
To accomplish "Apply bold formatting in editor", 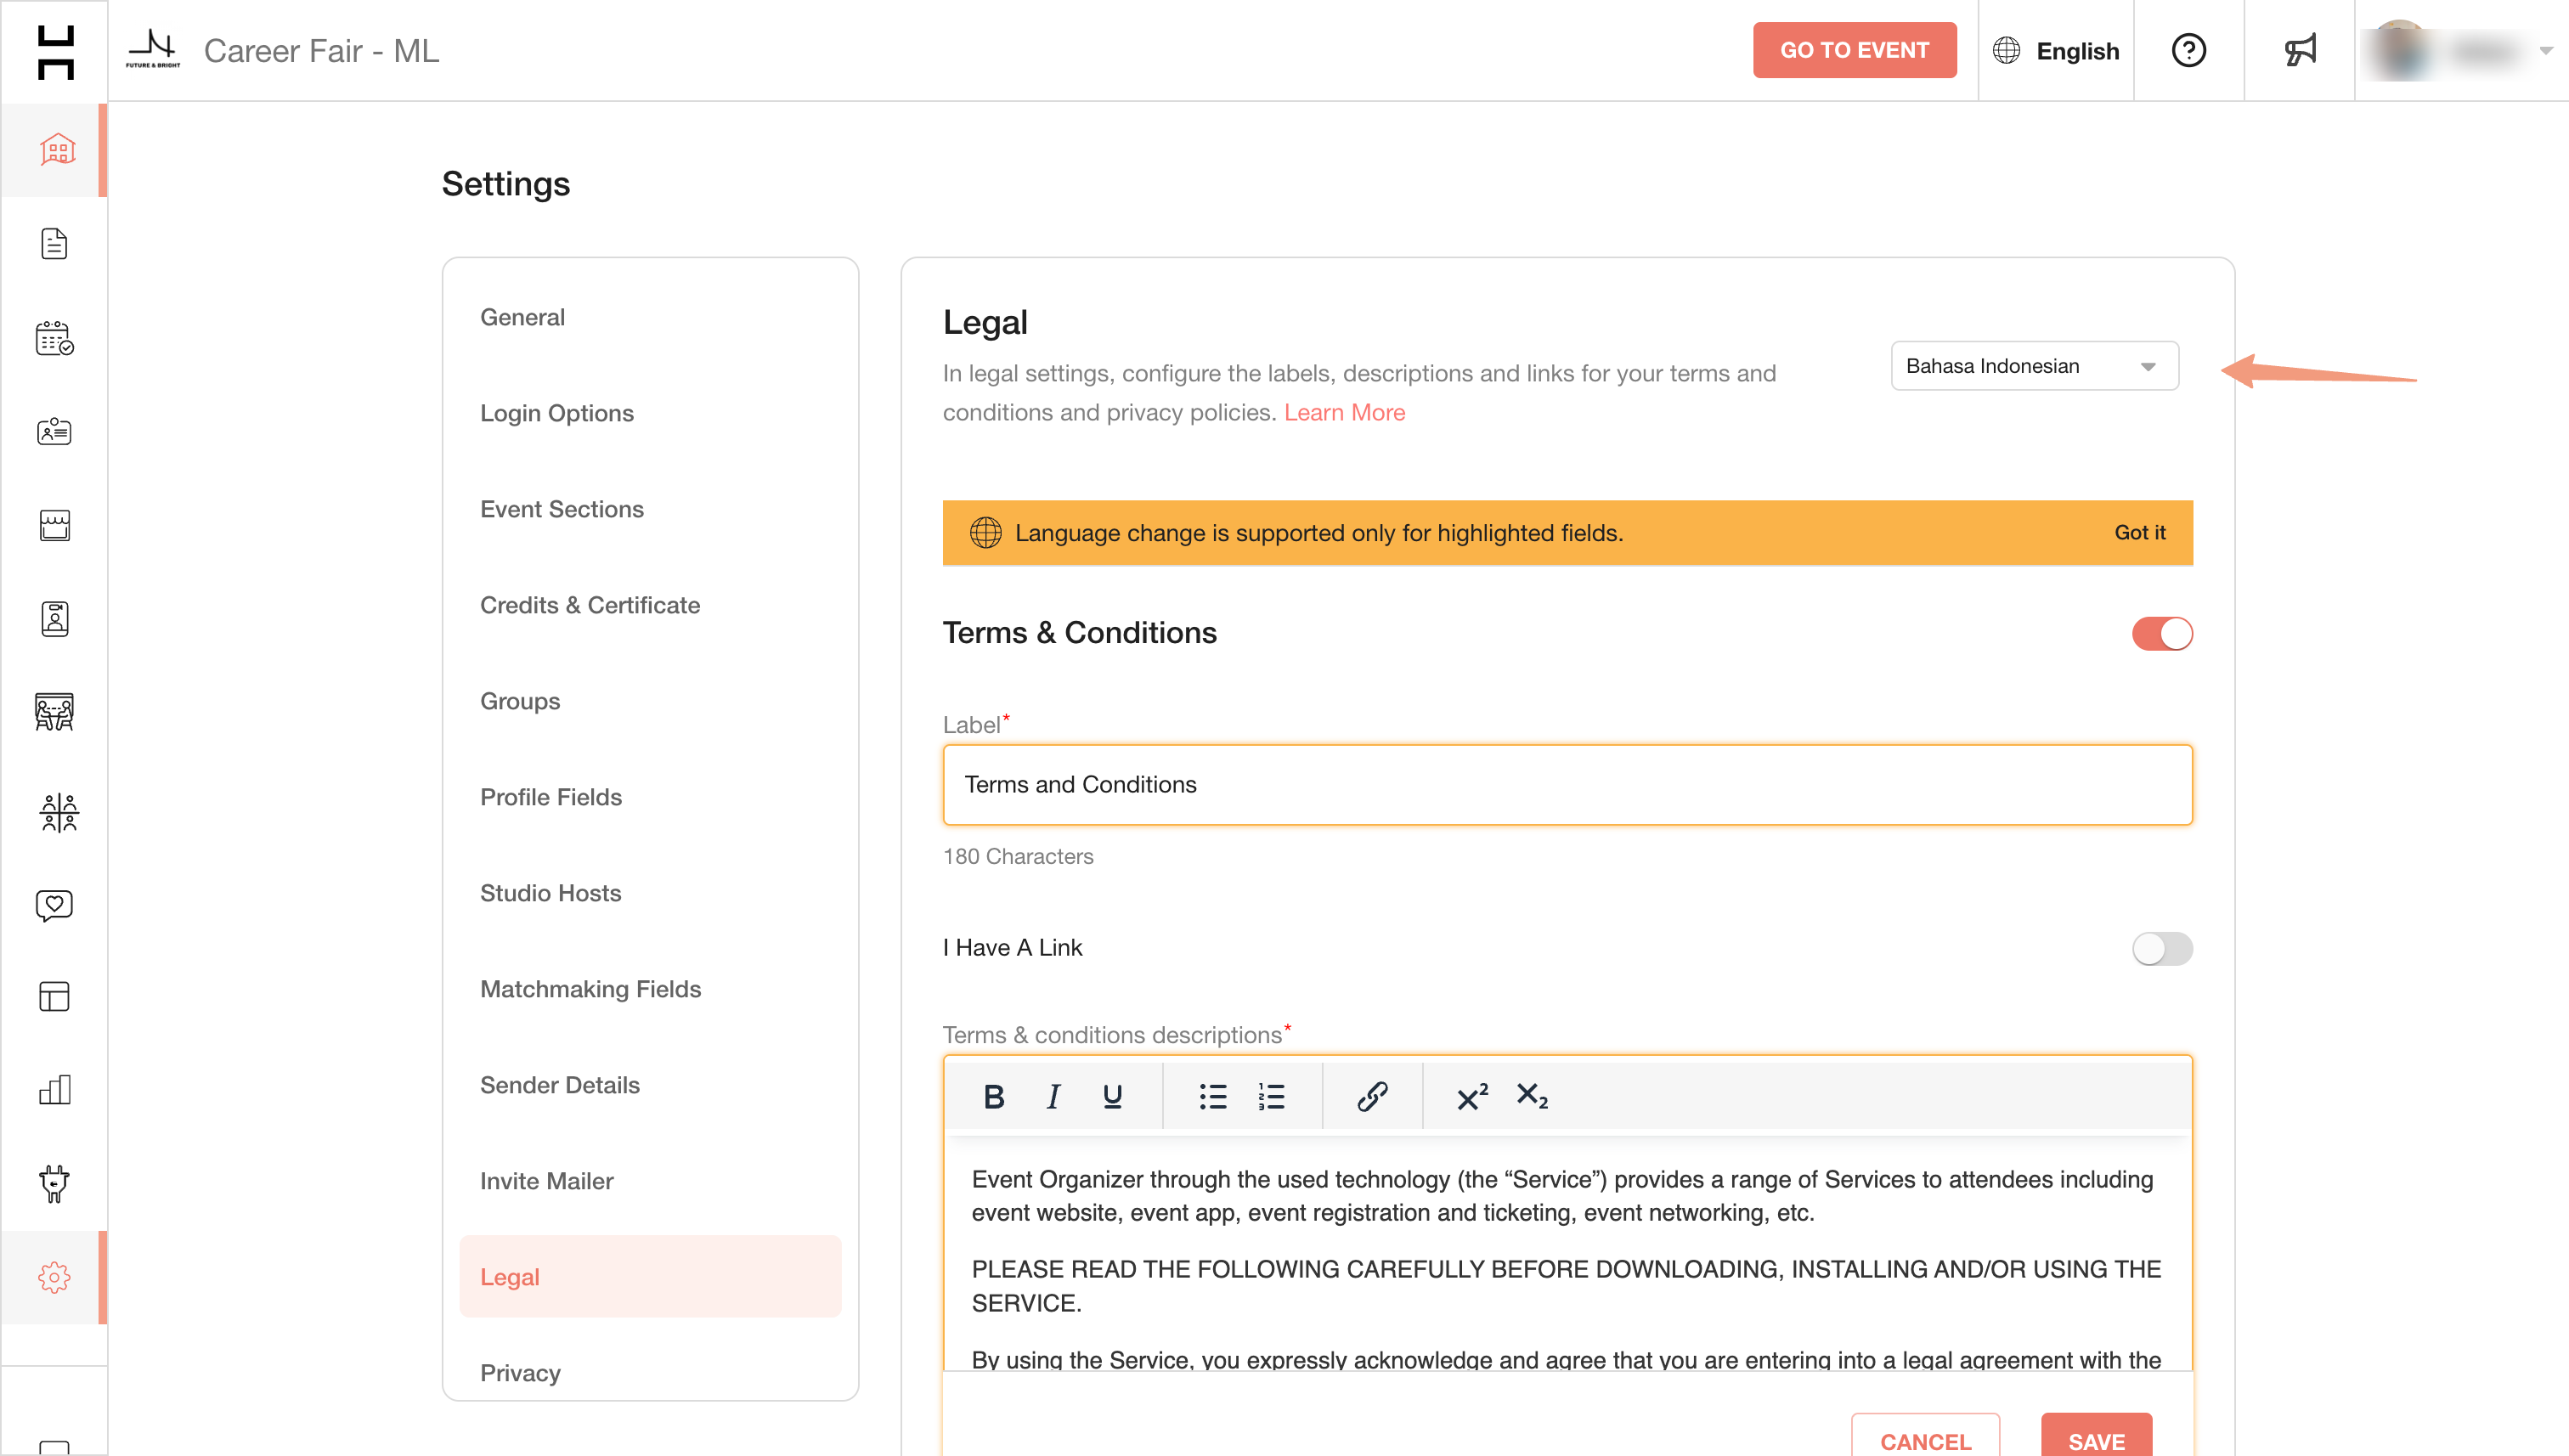I will [x=994, y=1097].
